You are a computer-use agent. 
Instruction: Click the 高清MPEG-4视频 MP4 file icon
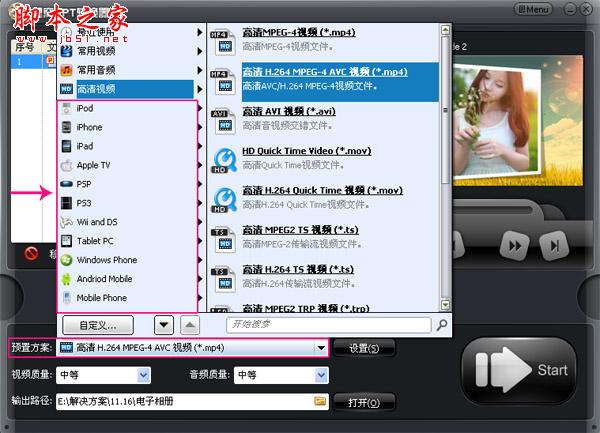click(223, 42)
